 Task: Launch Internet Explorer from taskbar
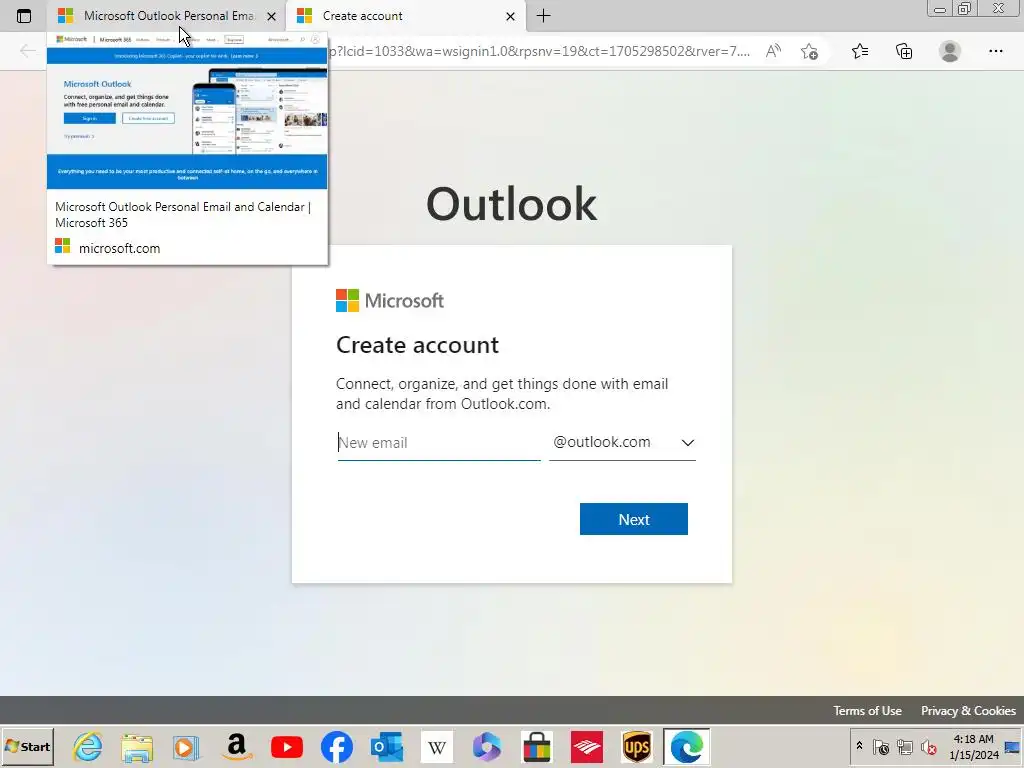tap(88, 746)
